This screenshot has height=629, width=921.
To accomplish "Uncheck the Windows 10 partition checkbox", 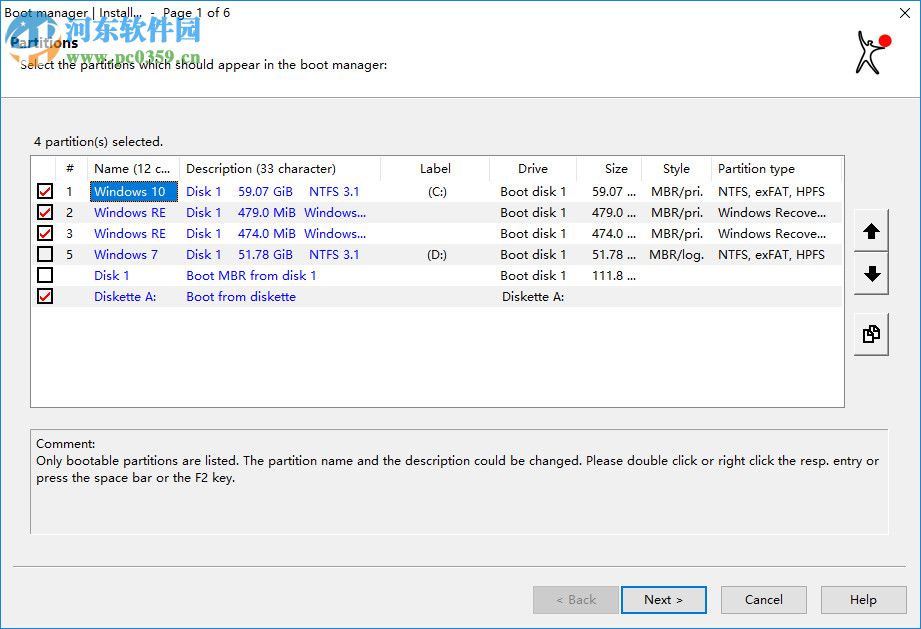I will (x=45, y=192).
